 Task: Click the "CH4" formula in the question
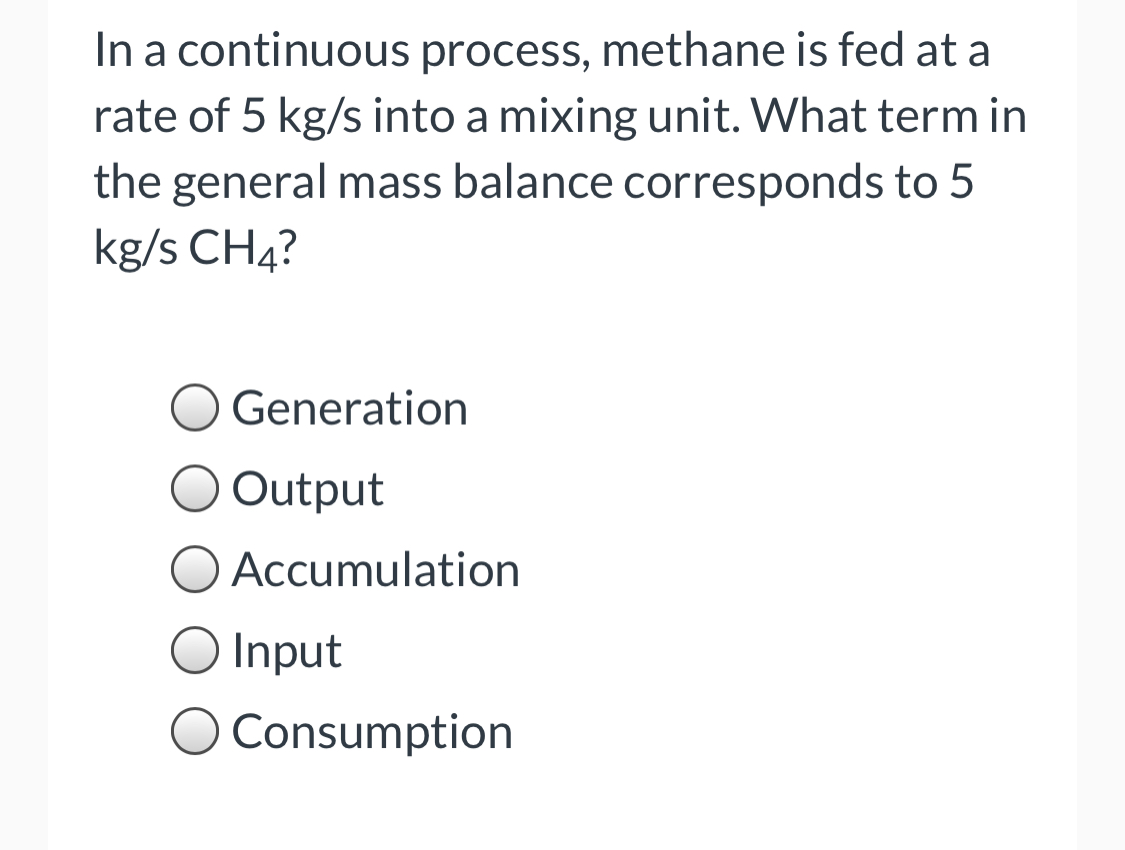pyautogui.click(x=233, y=248)
